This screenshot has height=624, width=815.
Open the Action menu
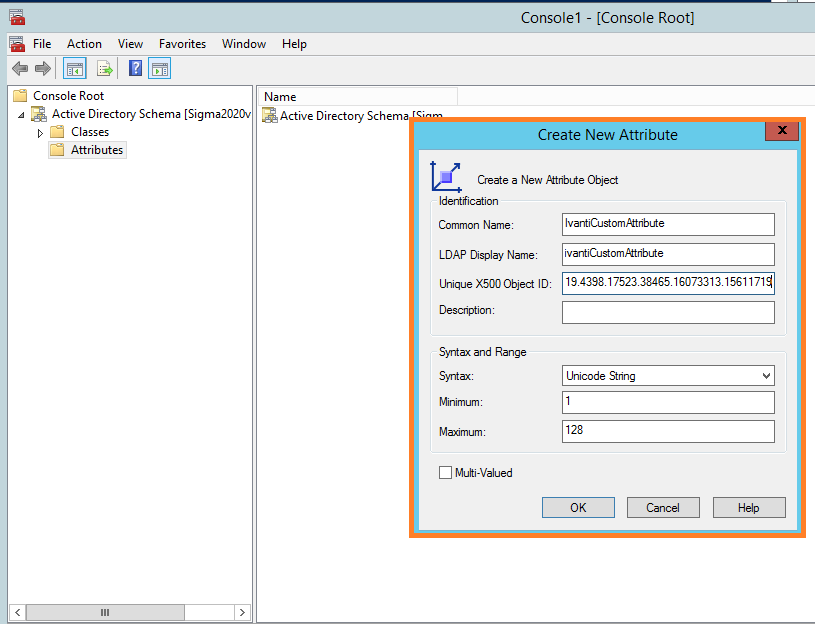tap(84, 43)
